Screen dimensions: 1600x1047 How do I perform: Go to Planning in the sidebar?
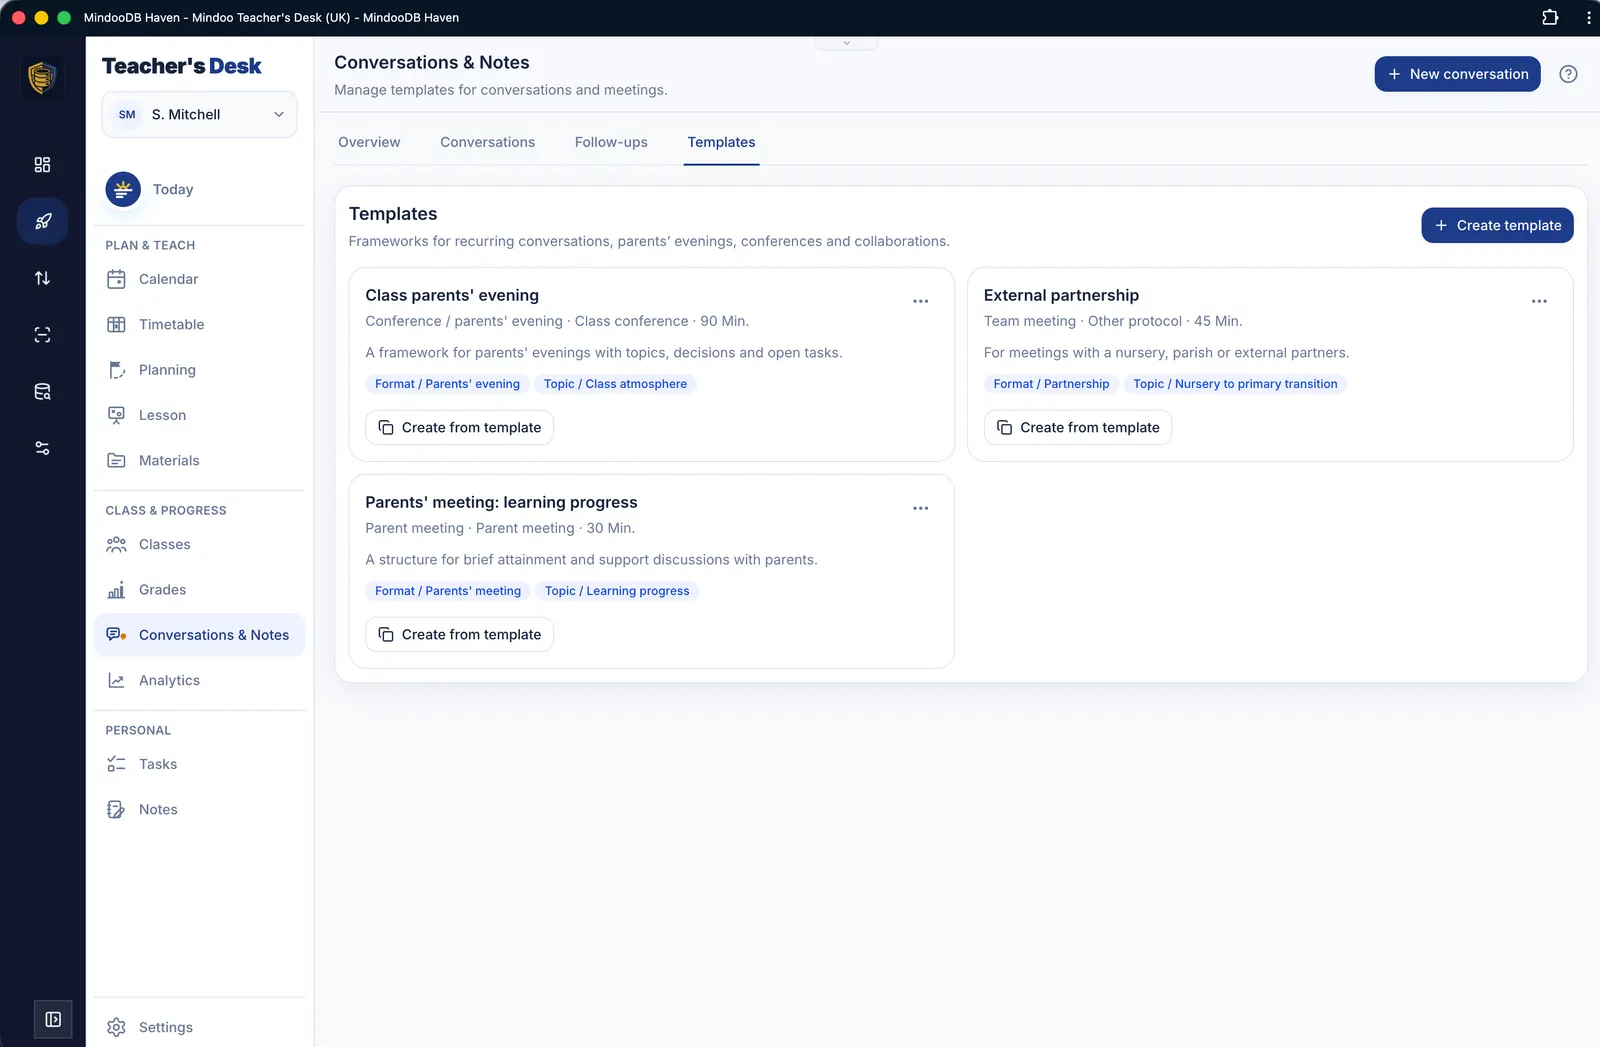[x=200, y=370]
